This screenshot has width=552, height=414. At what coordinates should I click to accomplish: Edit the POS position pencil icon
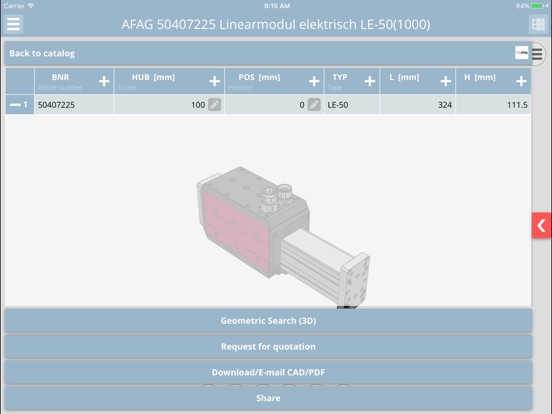(x=314, y=105)
